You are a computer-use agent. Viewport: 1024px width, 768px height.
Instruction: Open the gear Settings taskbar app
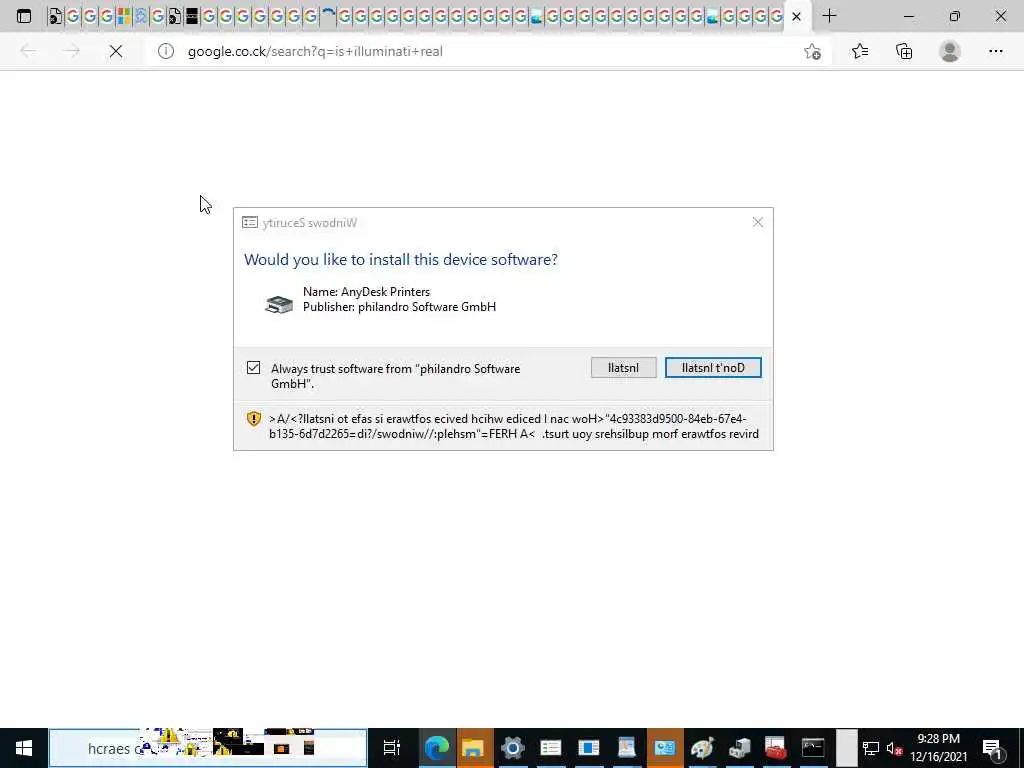tap(513, 748)
